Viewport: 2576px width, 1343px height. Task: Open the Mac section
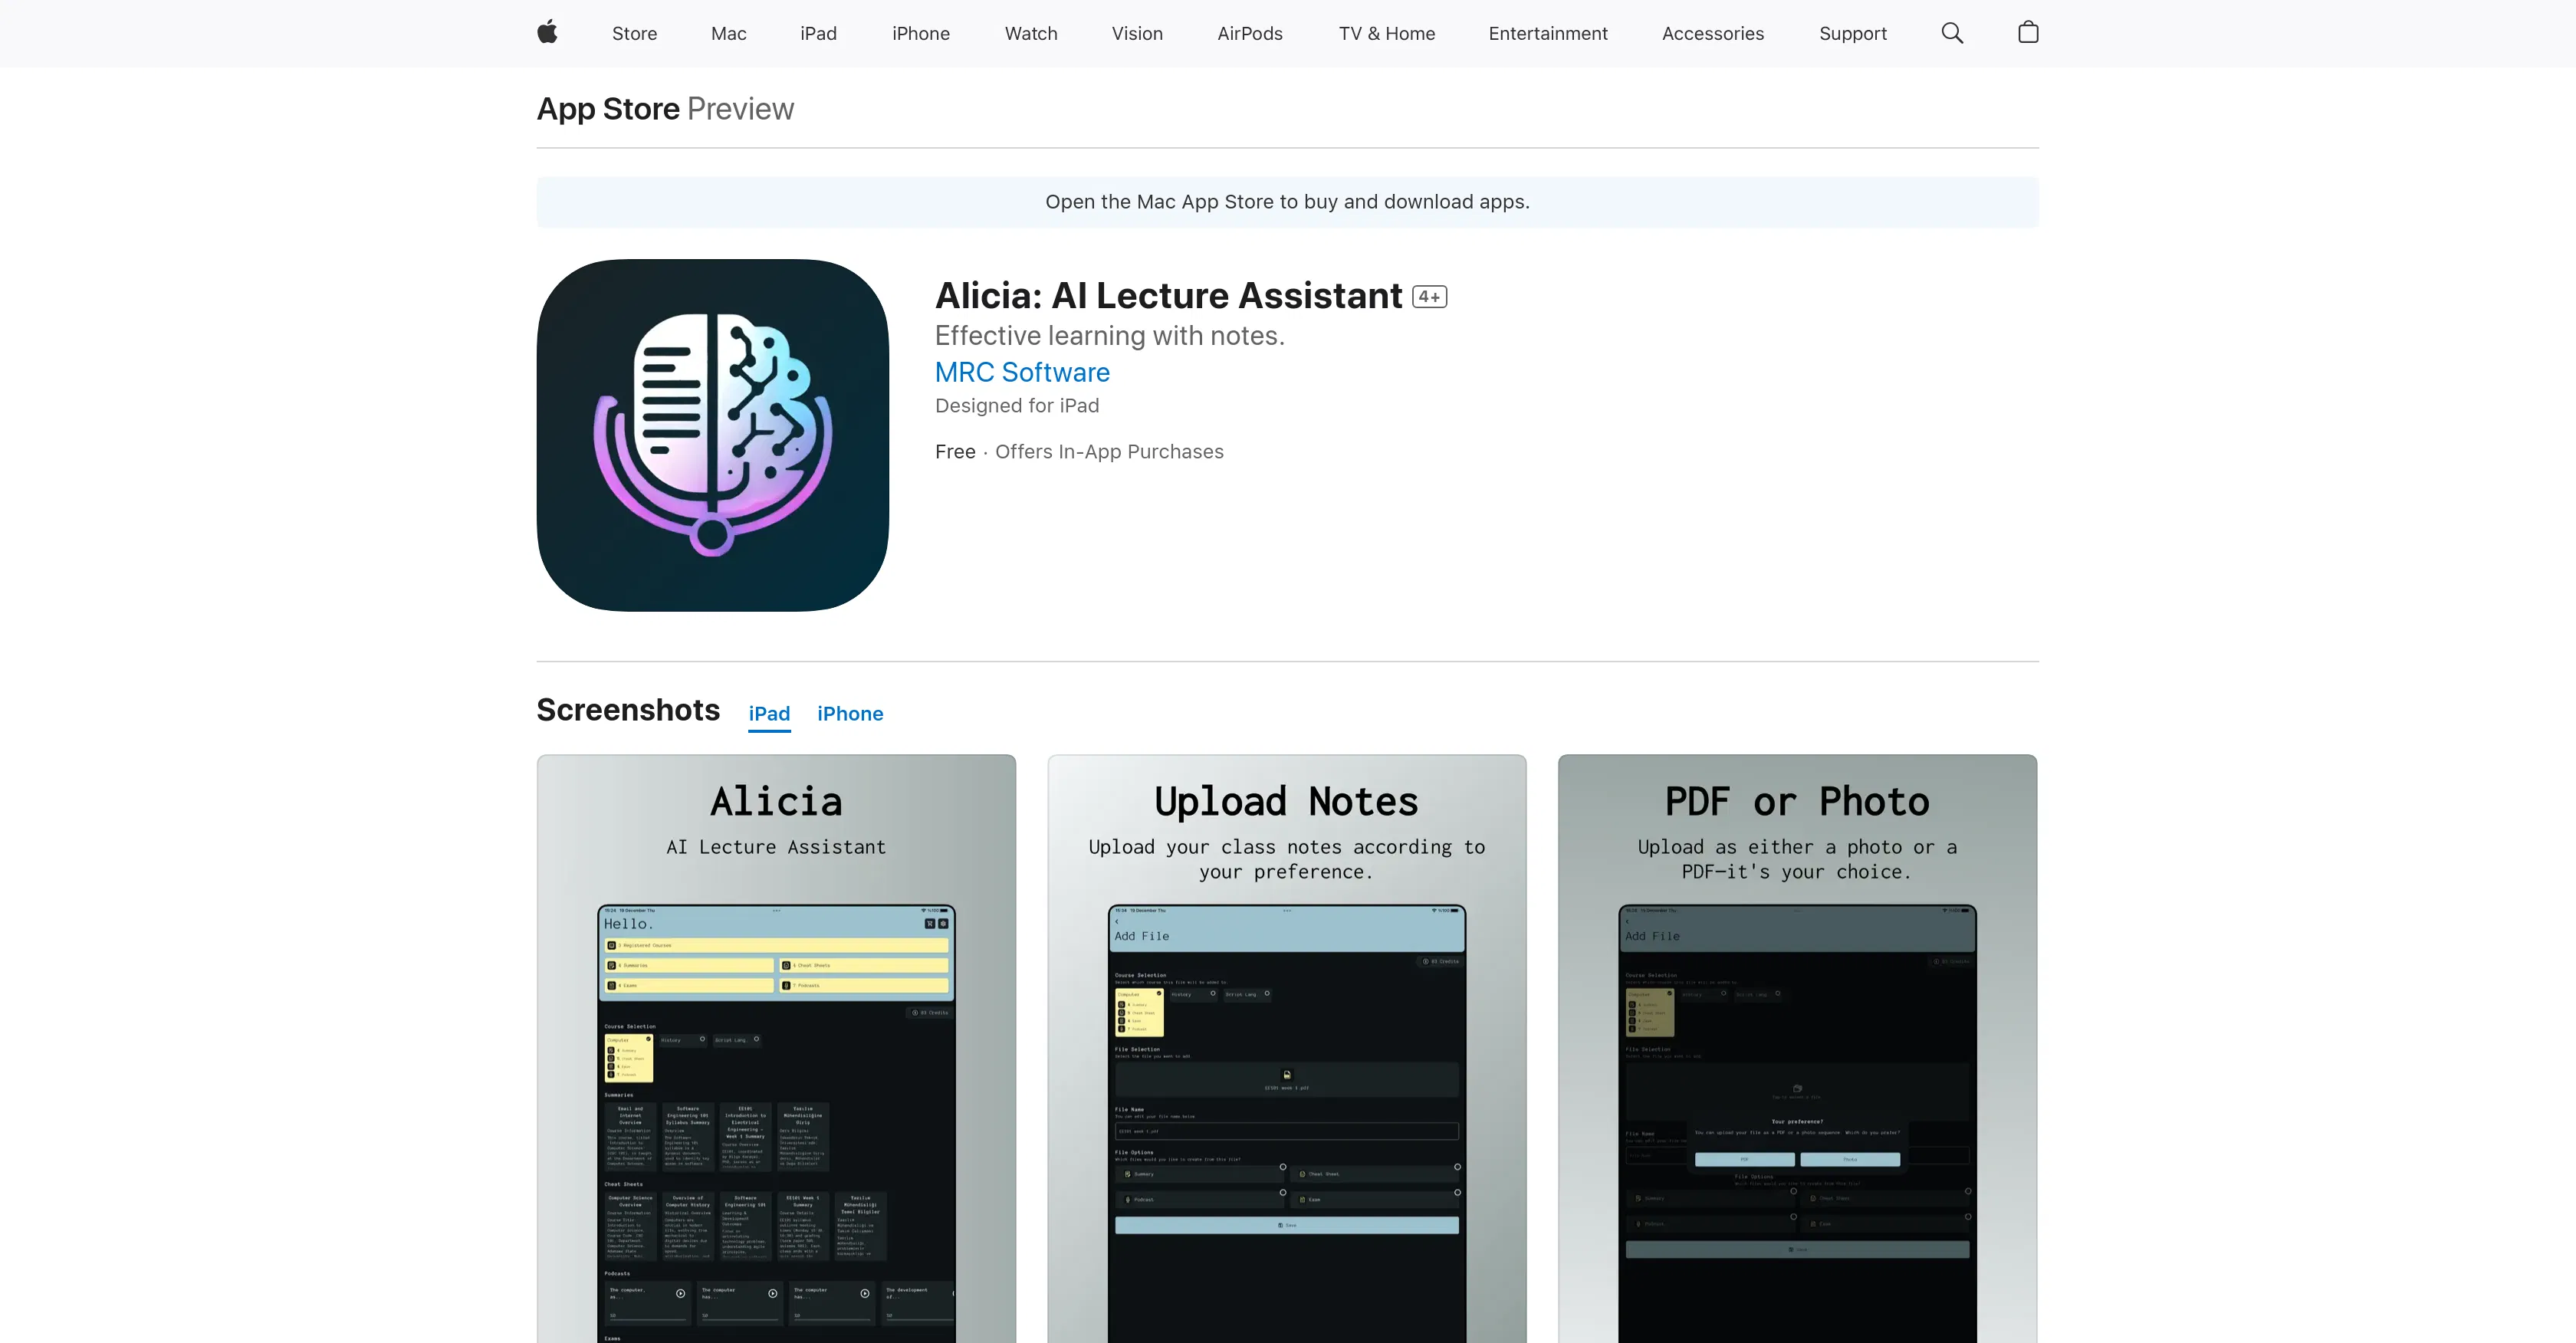pyautogui.click(x=728, y=33)
